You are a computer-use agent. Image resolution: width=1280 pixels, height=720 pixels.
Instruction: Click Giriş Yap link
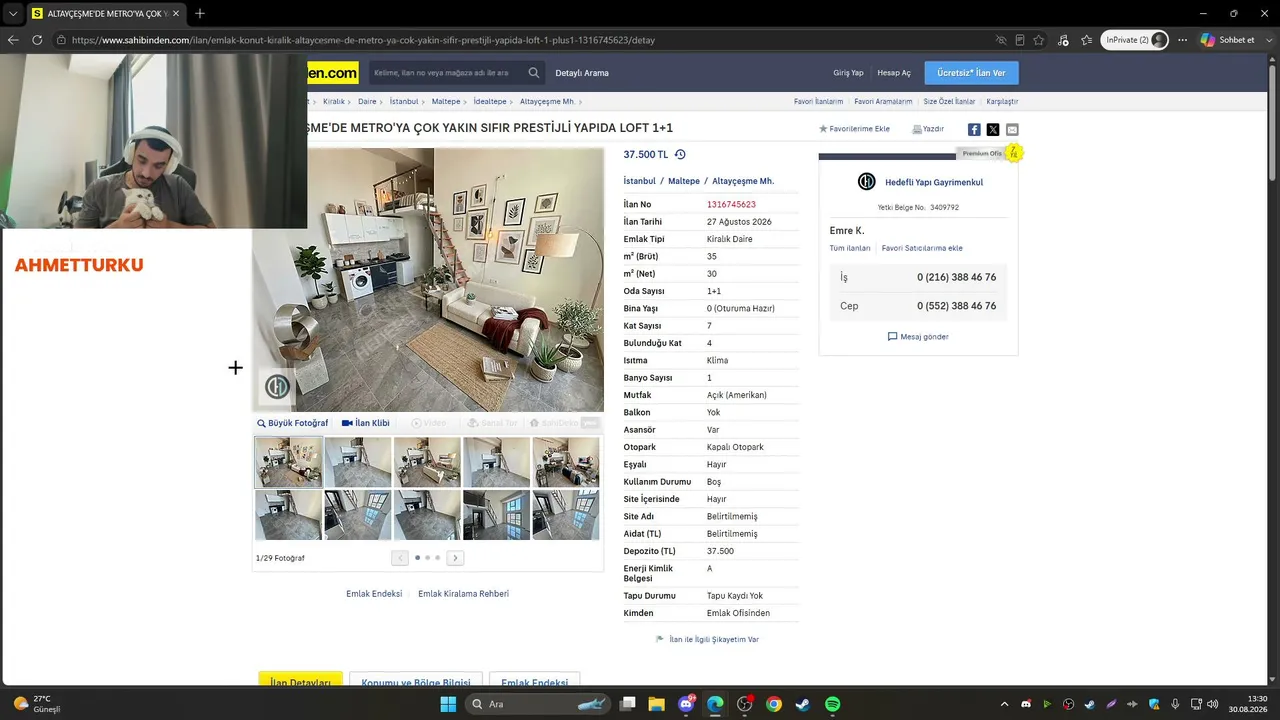click(848, 73)
